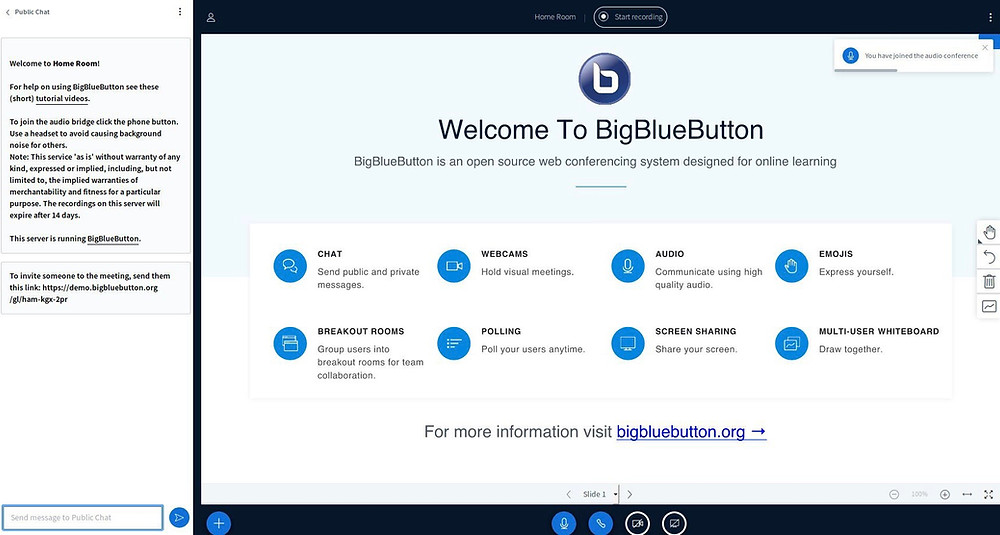Click the Home Room title text

point(555,17)
